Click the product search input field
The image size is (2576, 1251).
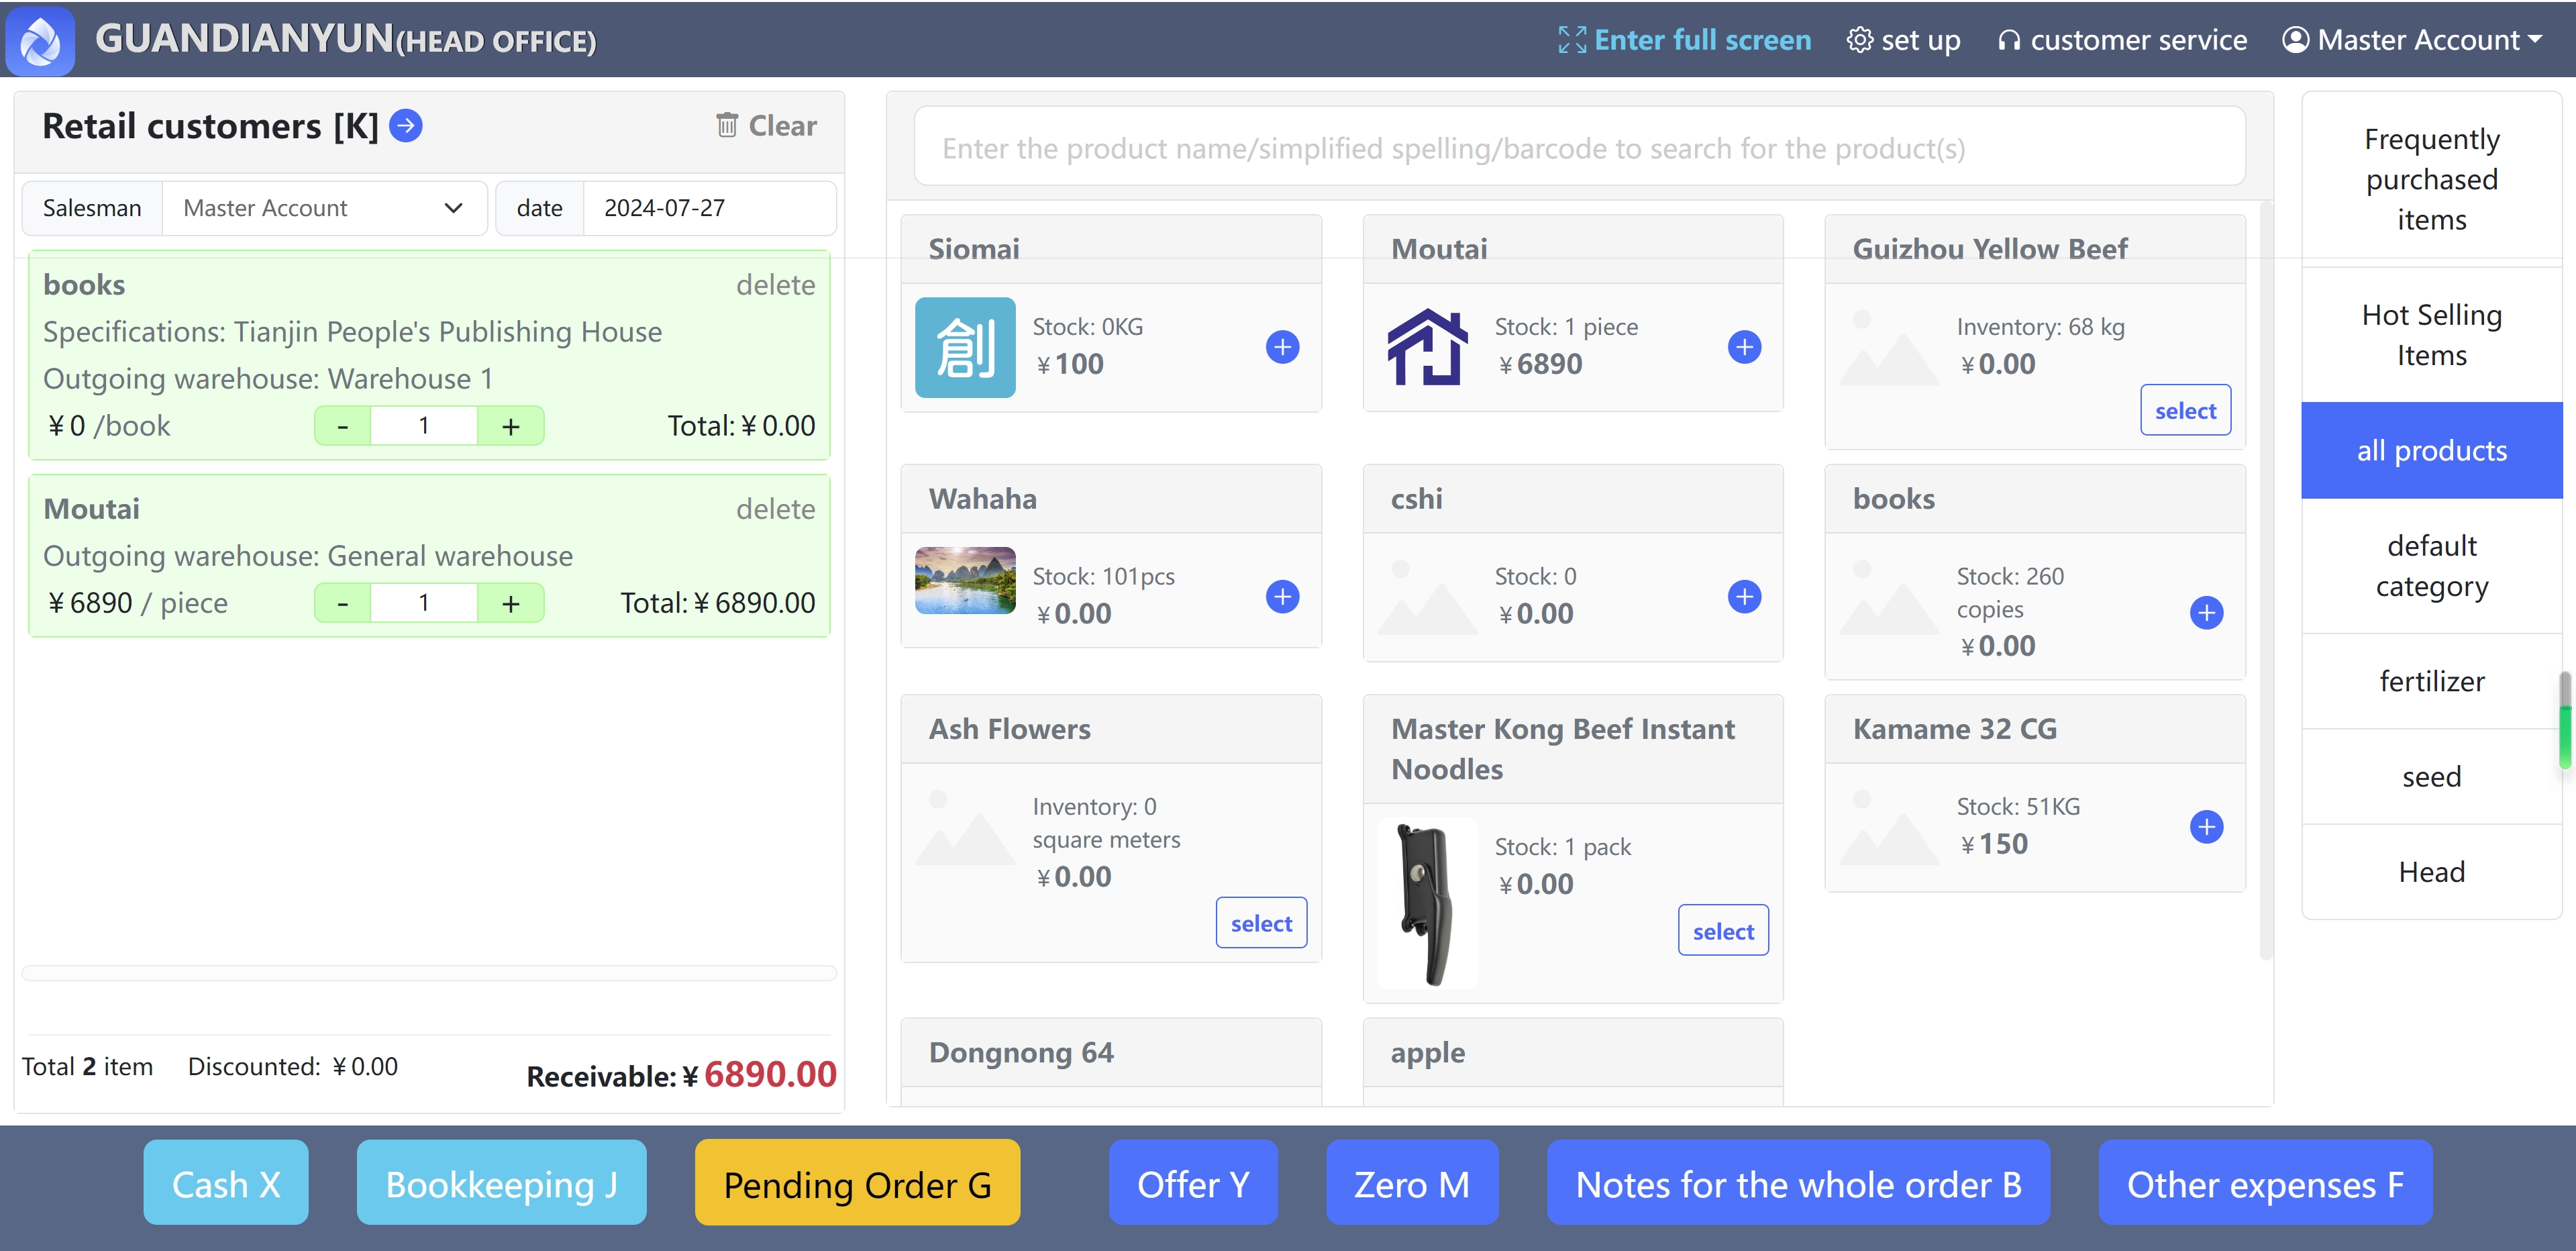coord(1579,148)
